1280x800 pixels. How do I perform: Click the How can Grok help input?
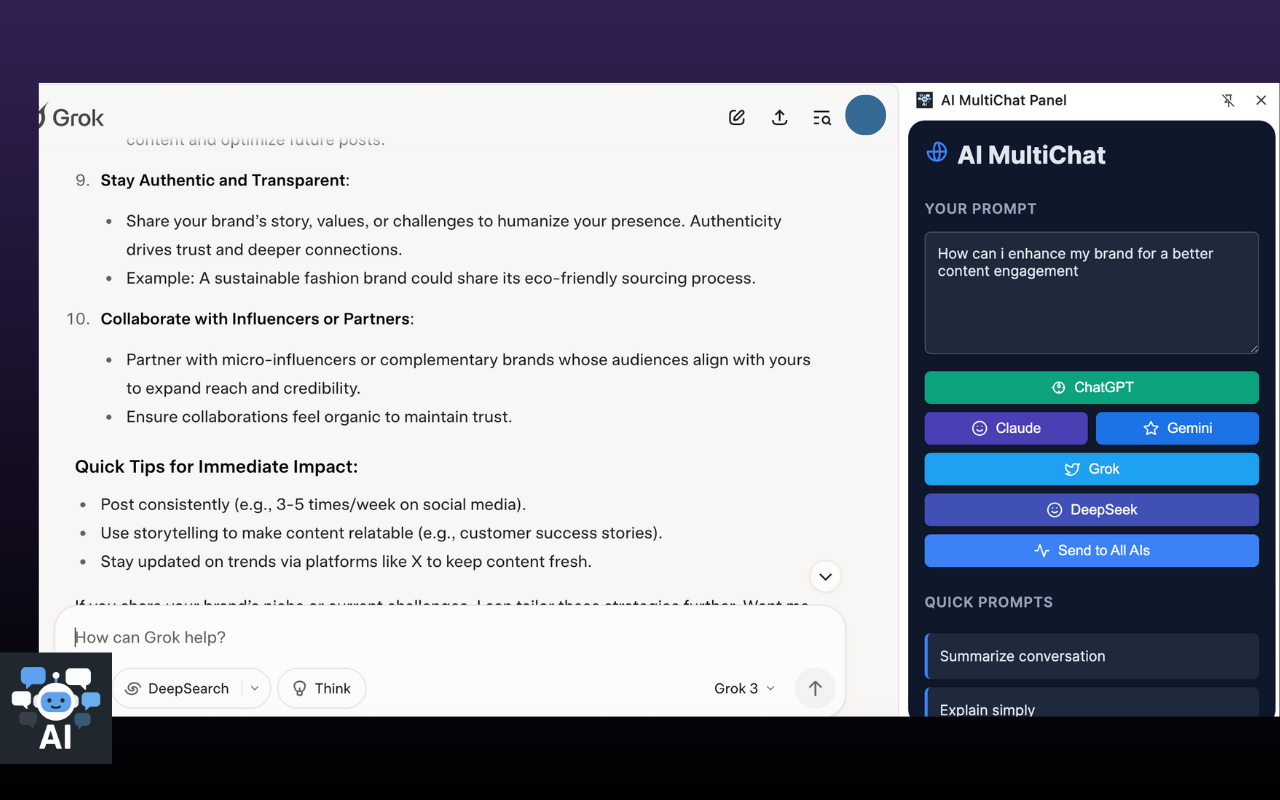450,637
